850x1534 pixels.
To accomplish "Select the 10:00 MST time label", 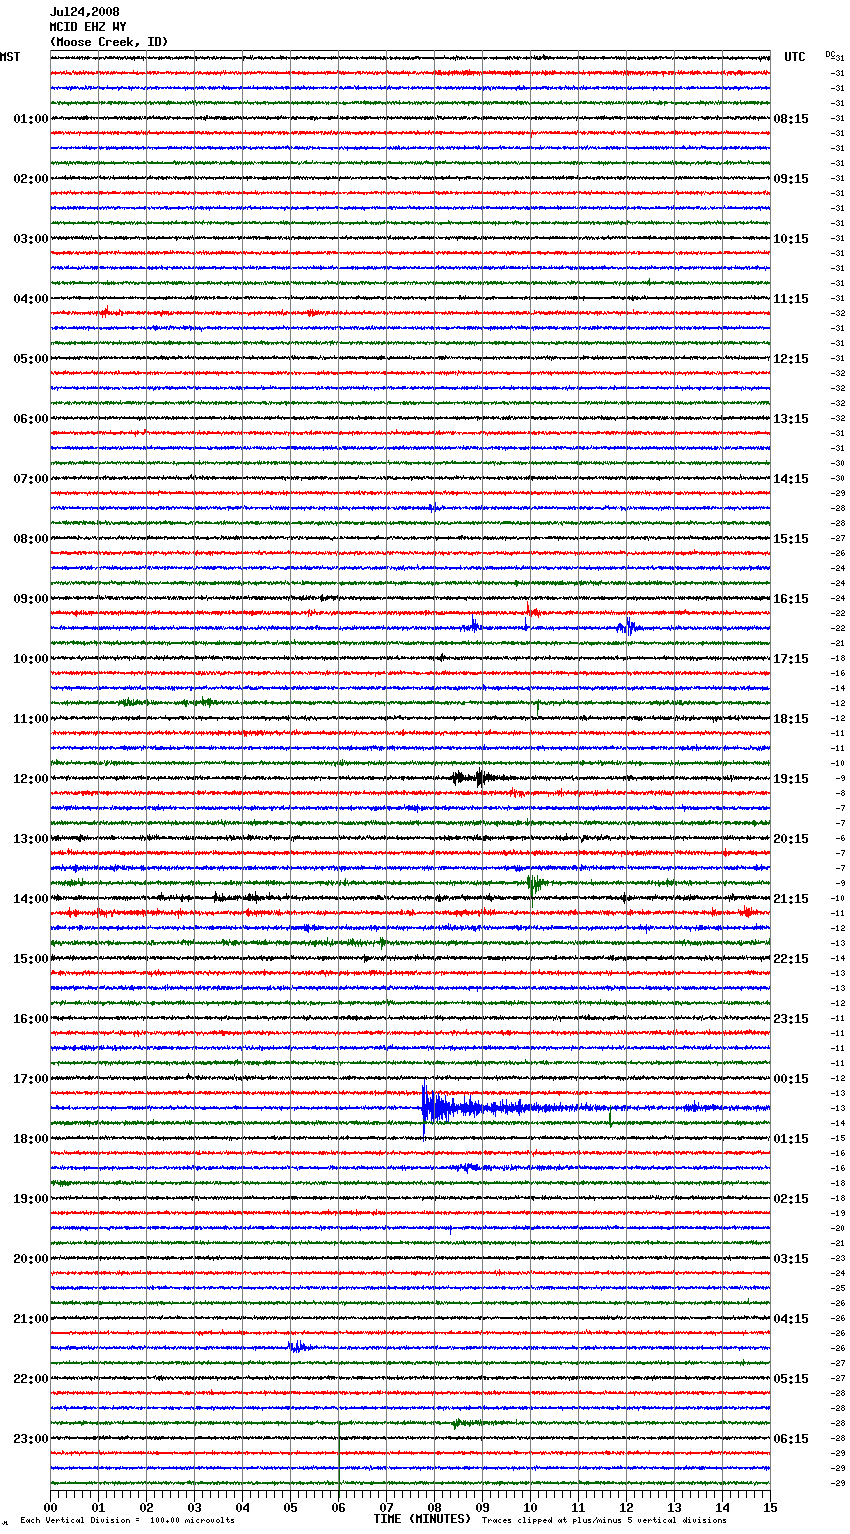I will click(31, 659).
